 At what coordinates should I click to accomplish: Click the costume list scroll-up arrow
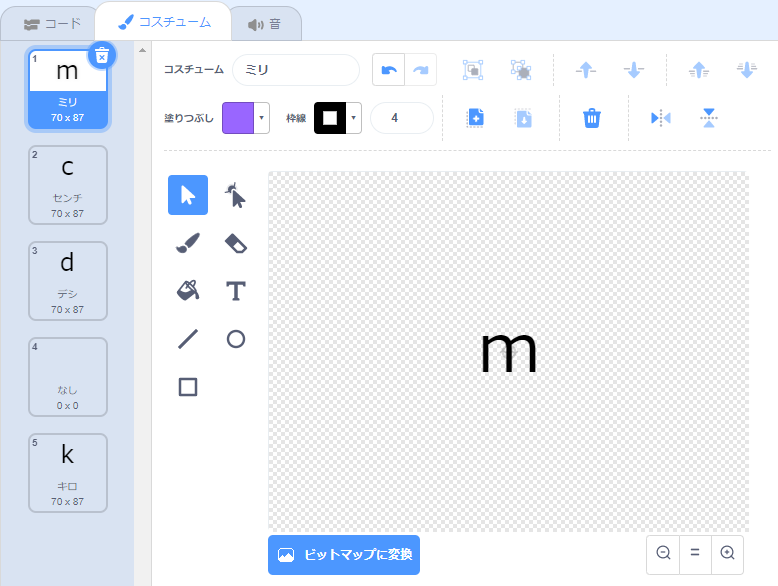(x=142, y=50)
